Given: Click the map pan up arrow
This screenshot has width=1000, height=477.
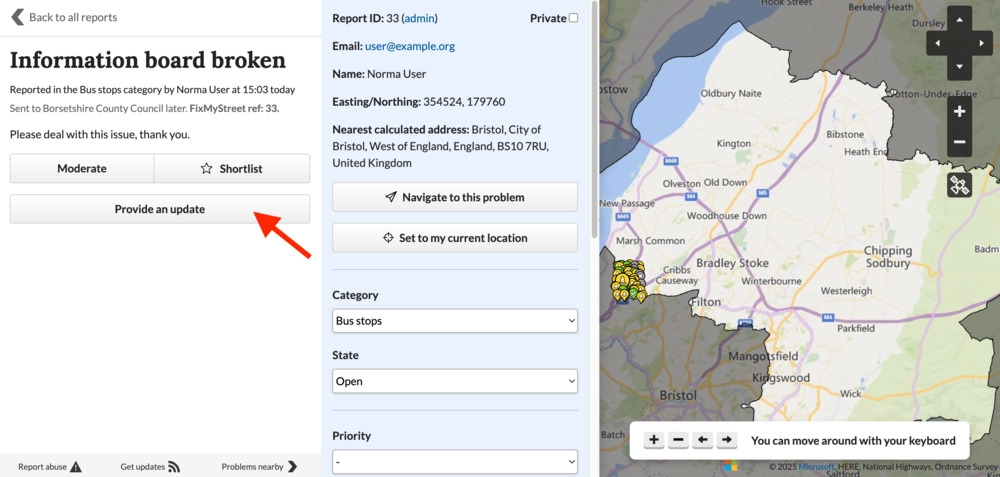Looking at the screenshot, I should coord(959,20).
